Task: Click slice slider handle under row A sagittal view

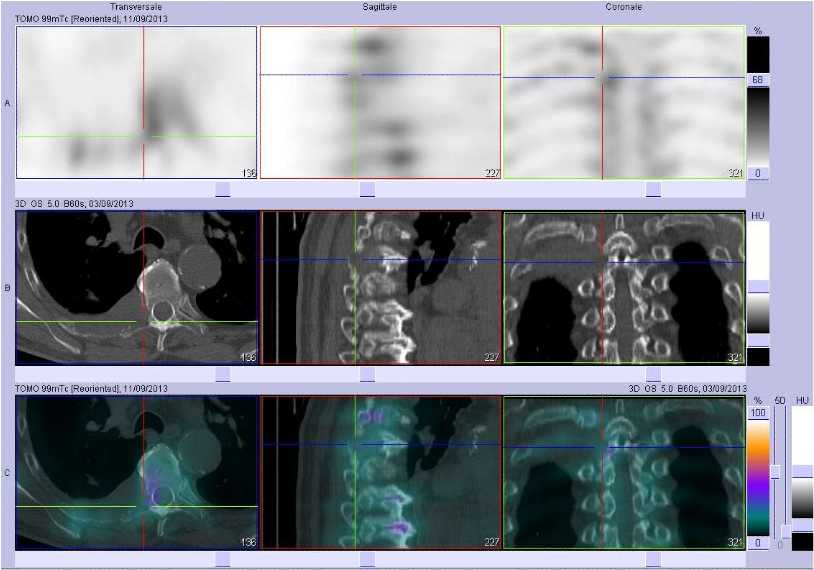Action: pyautogui.click(x=367, y=189)
